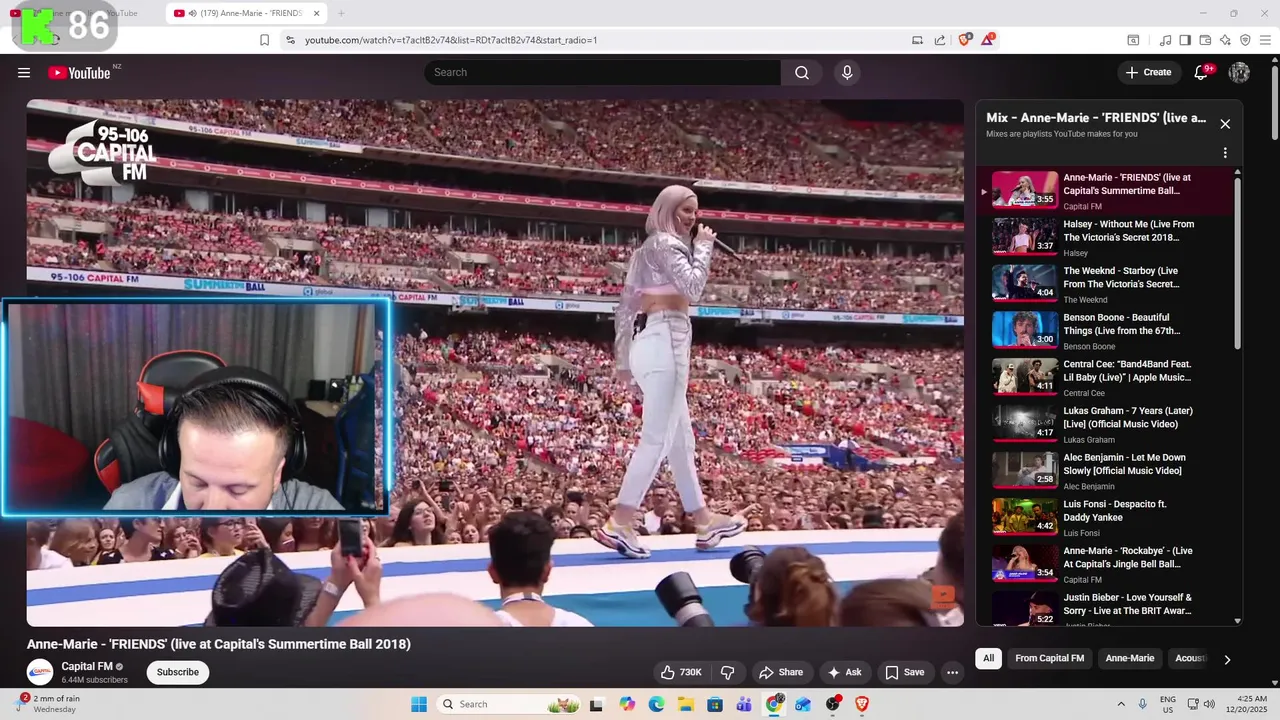Open Microsoft Edge from taskbar

656,704
